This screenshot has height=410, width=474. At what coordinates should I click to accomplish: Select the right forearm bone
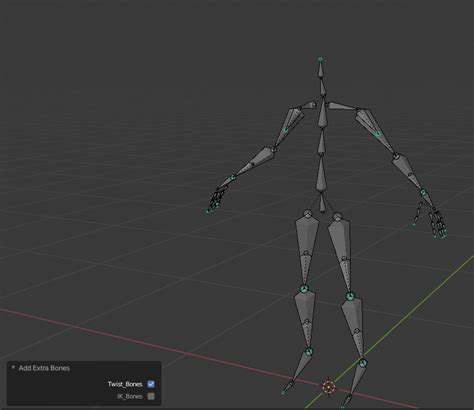point(407,173)
